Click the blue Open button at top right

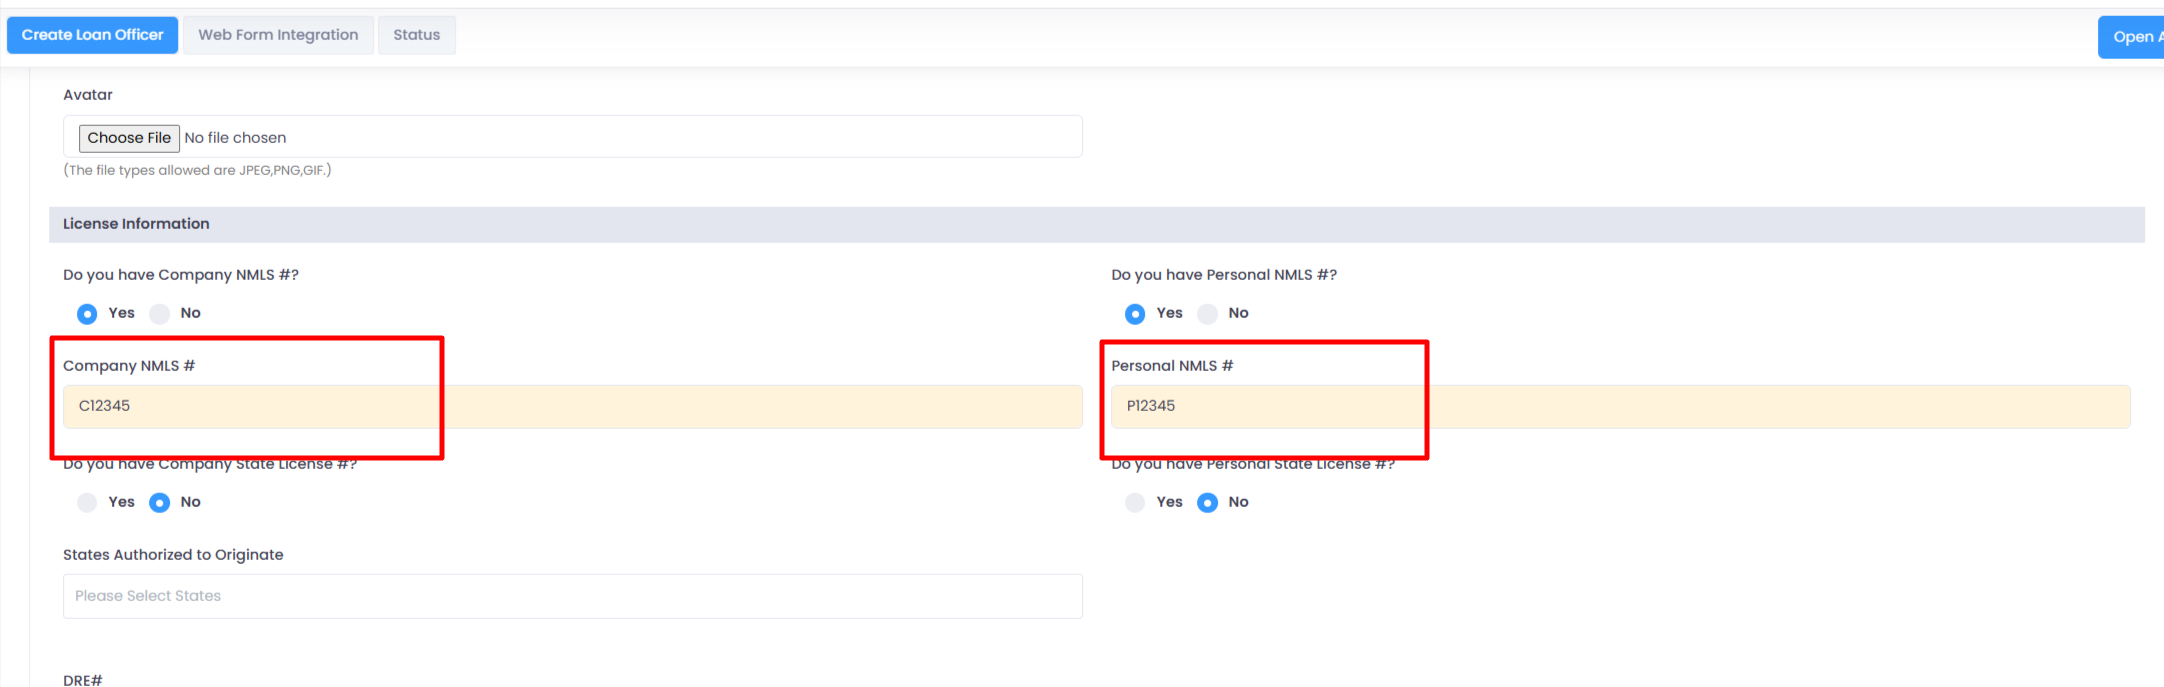click(2131, 37)
